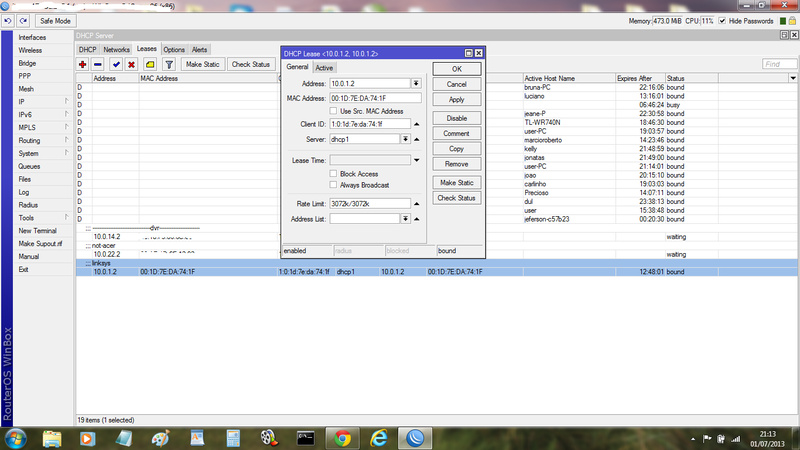Open Windows Live Movie Maker taskbar icon
The width and height of the screenshot is (800, 450).
[269, 438]
